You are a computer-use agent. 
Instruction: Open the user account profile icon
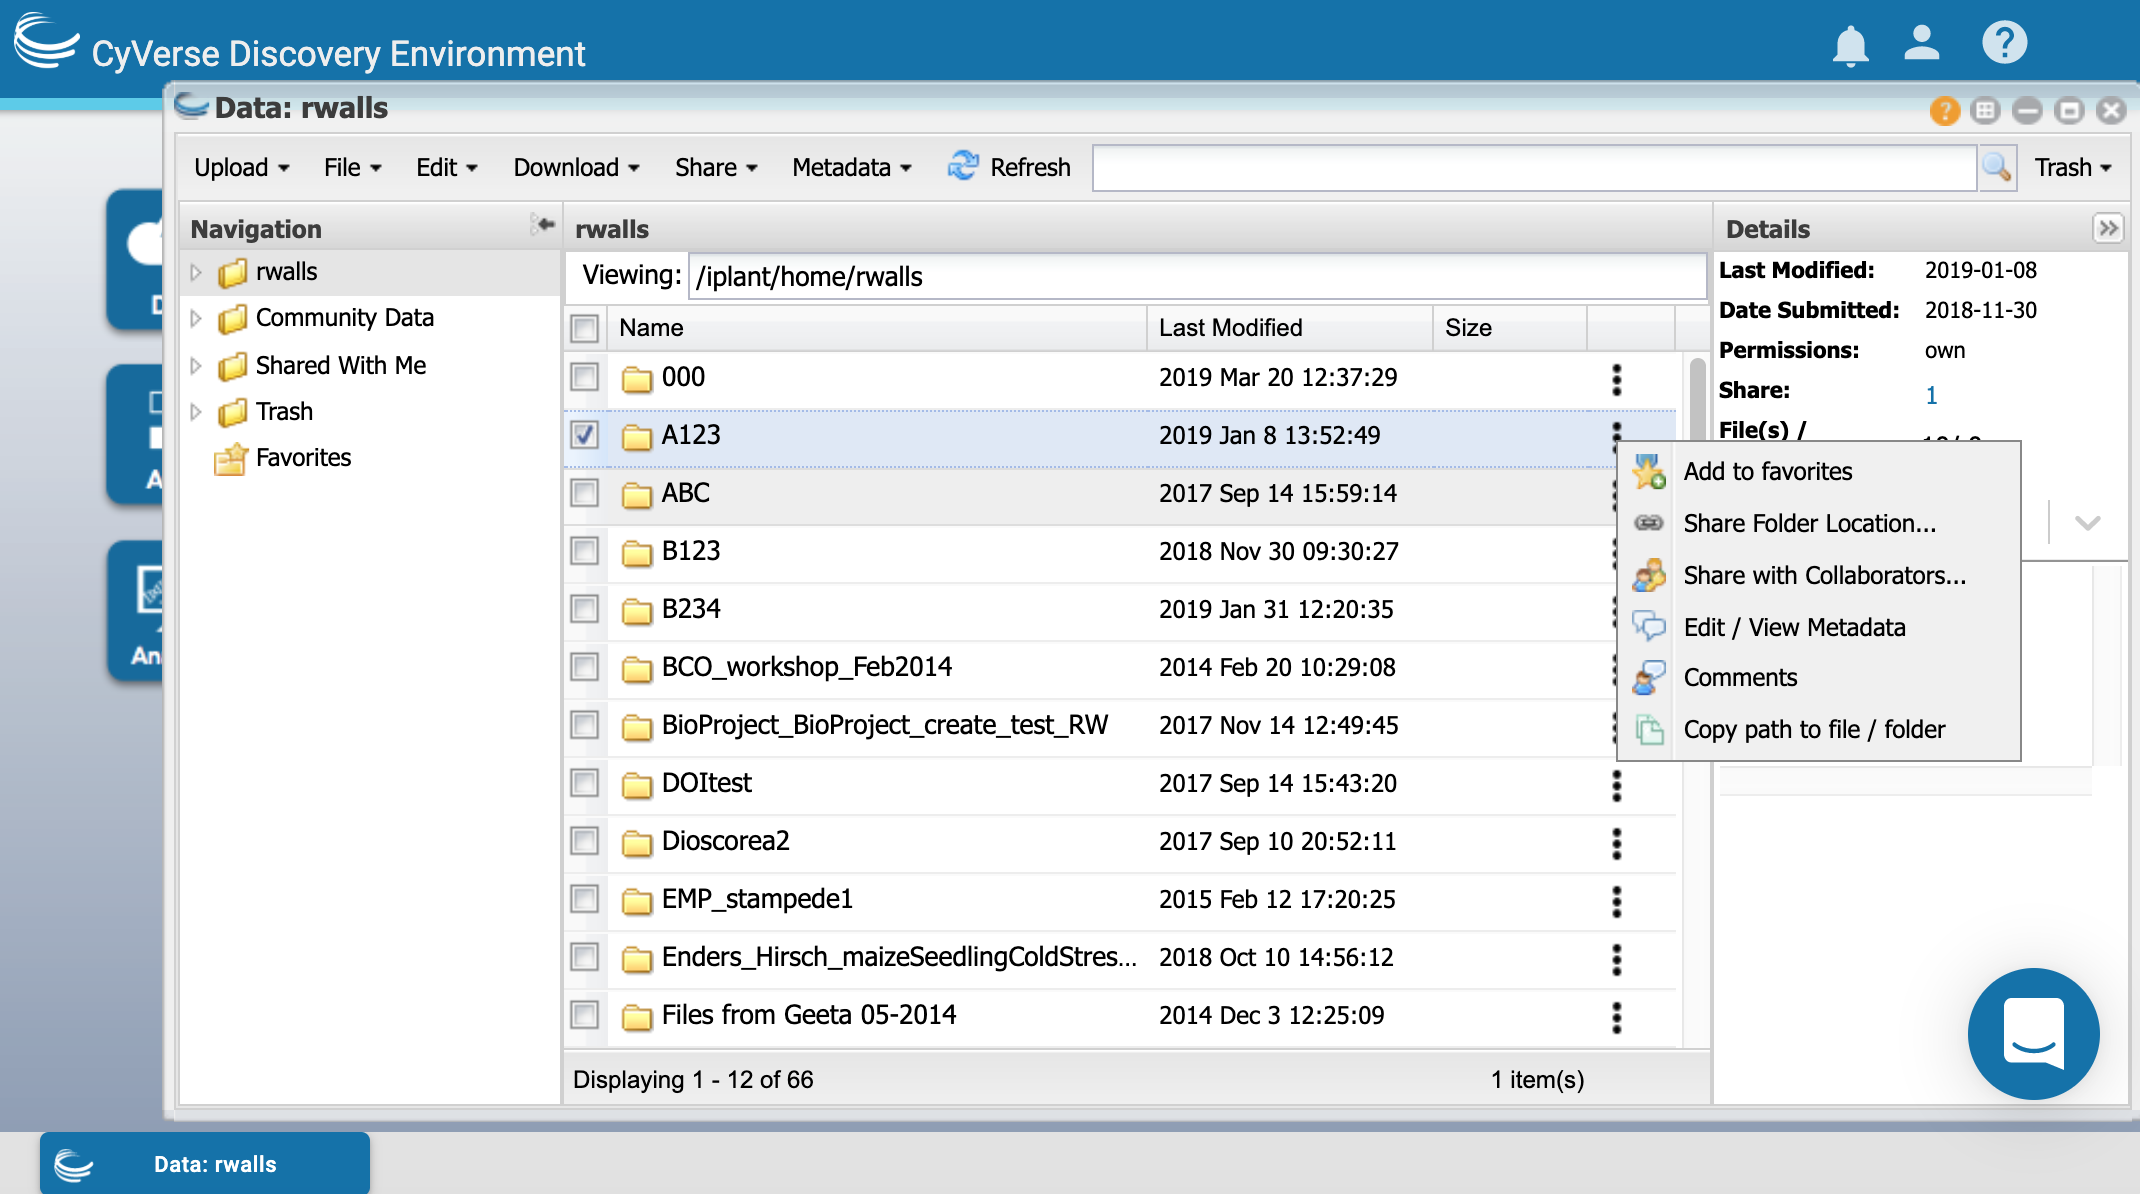(x=1921, y=43)
